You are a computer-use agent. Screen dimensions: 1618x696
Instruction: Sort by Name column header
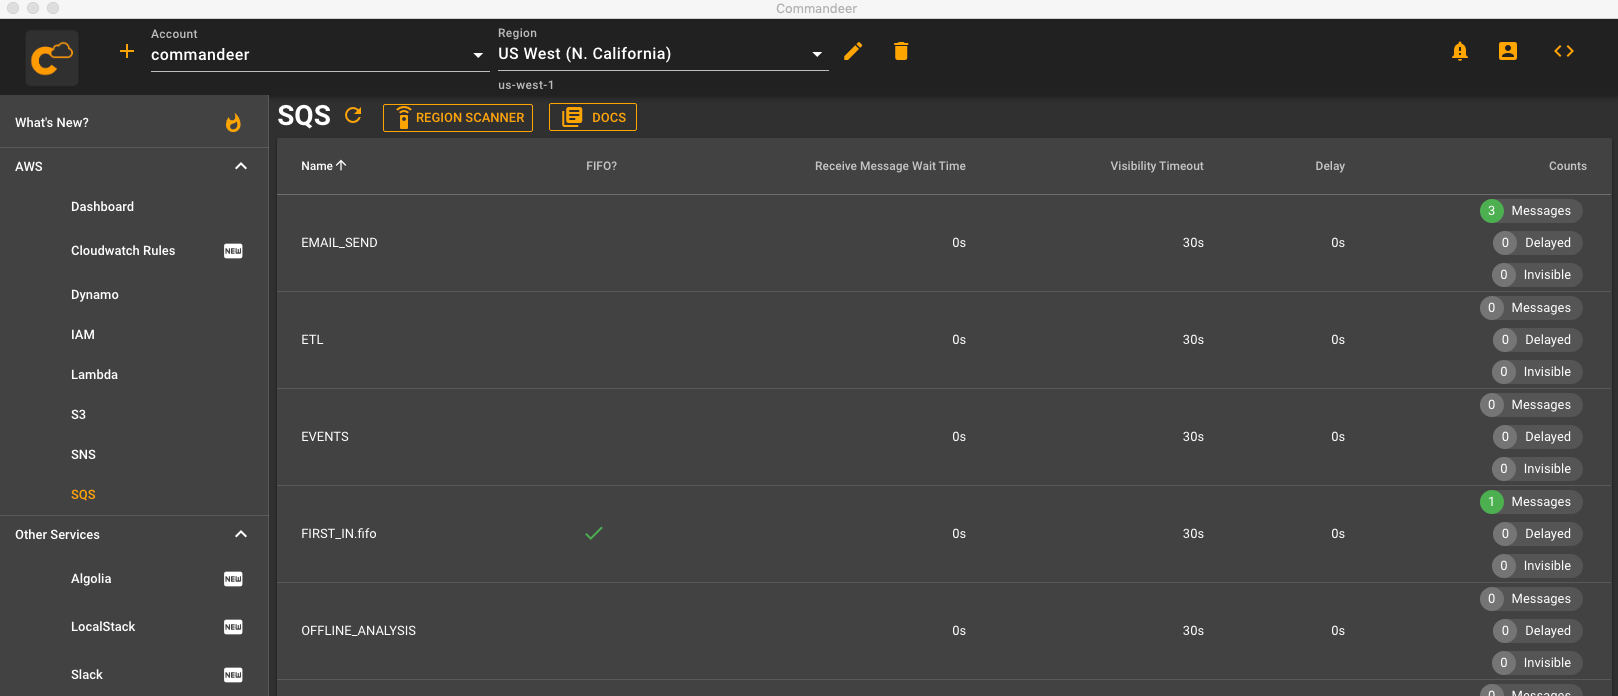pyautogui.click(x=317, y=166)
